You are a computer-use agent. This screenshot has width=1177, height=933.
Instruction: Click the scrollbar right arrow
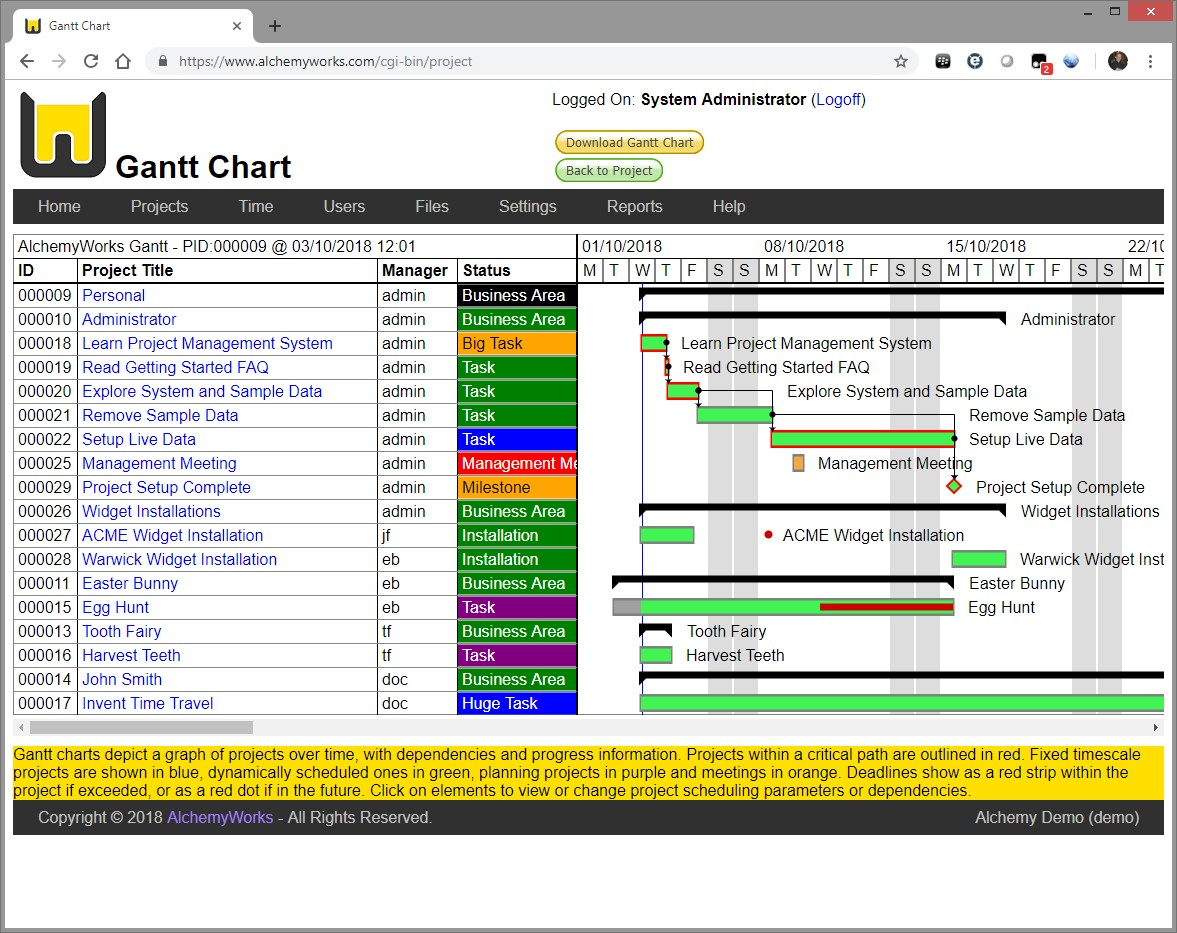pos(1155,727)
